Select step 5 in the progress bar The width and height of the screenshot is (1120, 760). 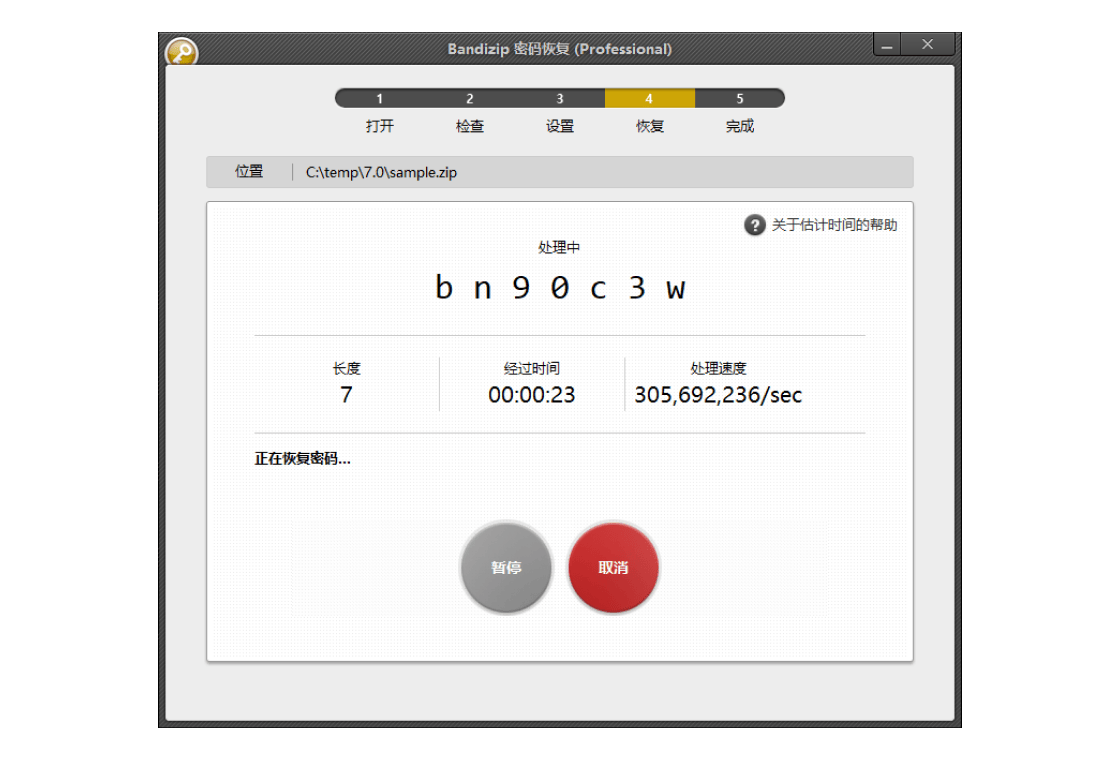[x=740, y=98]
